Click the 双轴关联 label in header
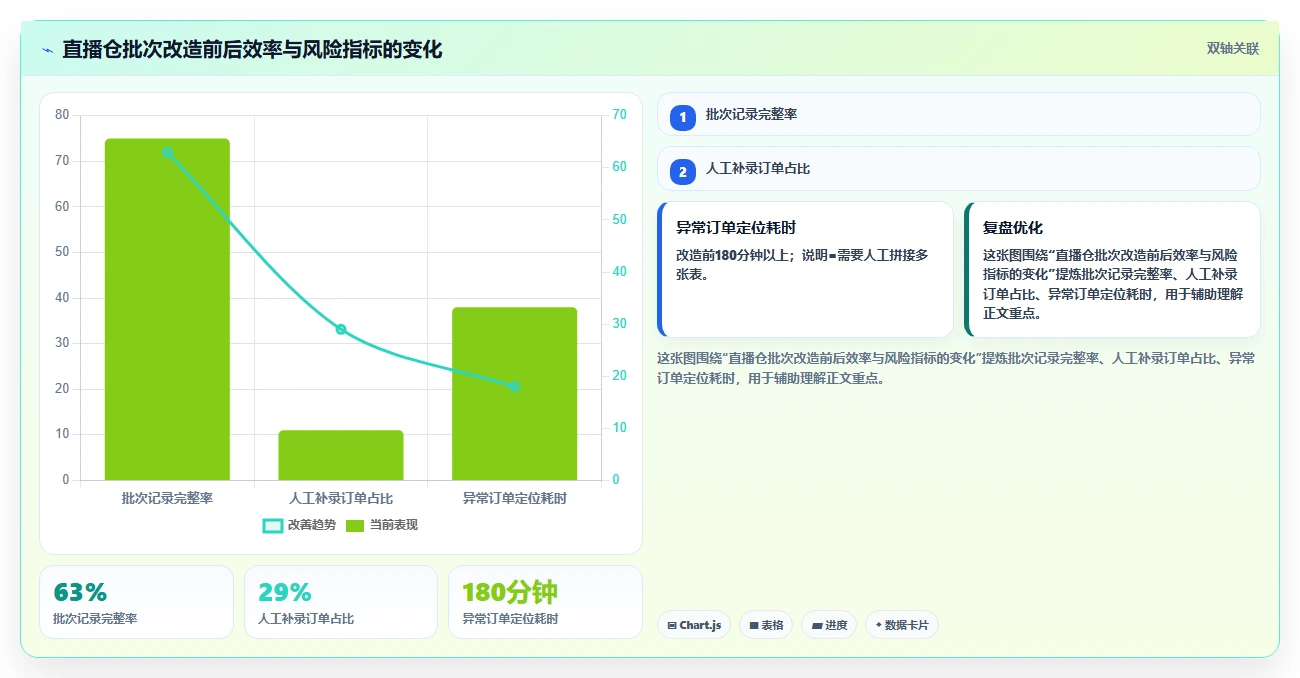Screen dimensions: 1300x678 click(x=1232, y=49)
